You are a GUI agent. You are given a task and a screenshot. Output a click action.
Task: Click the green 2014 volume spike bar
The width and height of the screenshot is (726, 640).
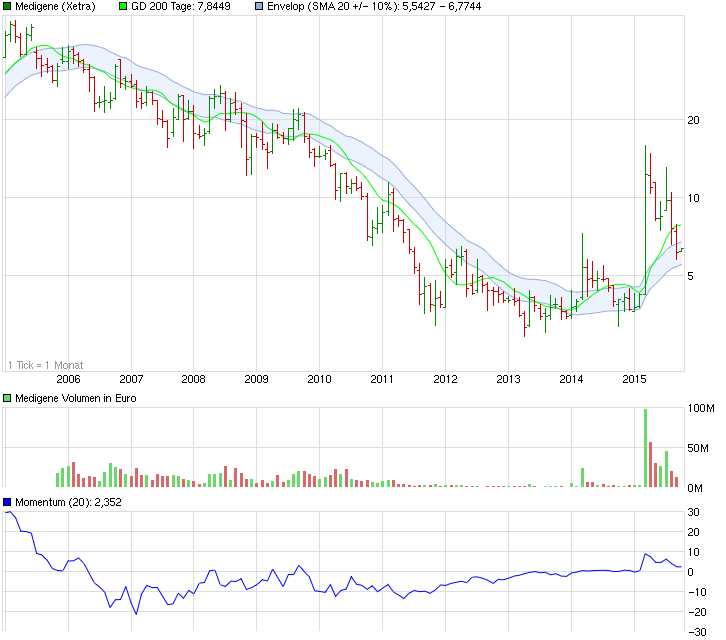[x=582, y=477]
